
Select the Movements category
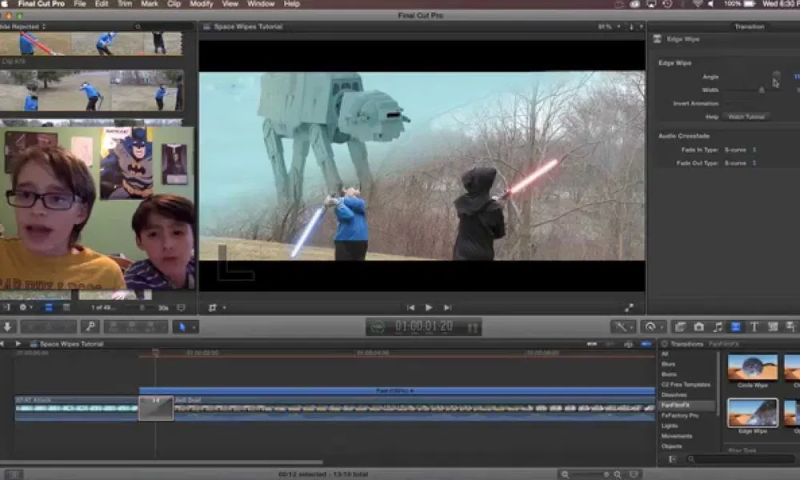[x=677, y=436]
